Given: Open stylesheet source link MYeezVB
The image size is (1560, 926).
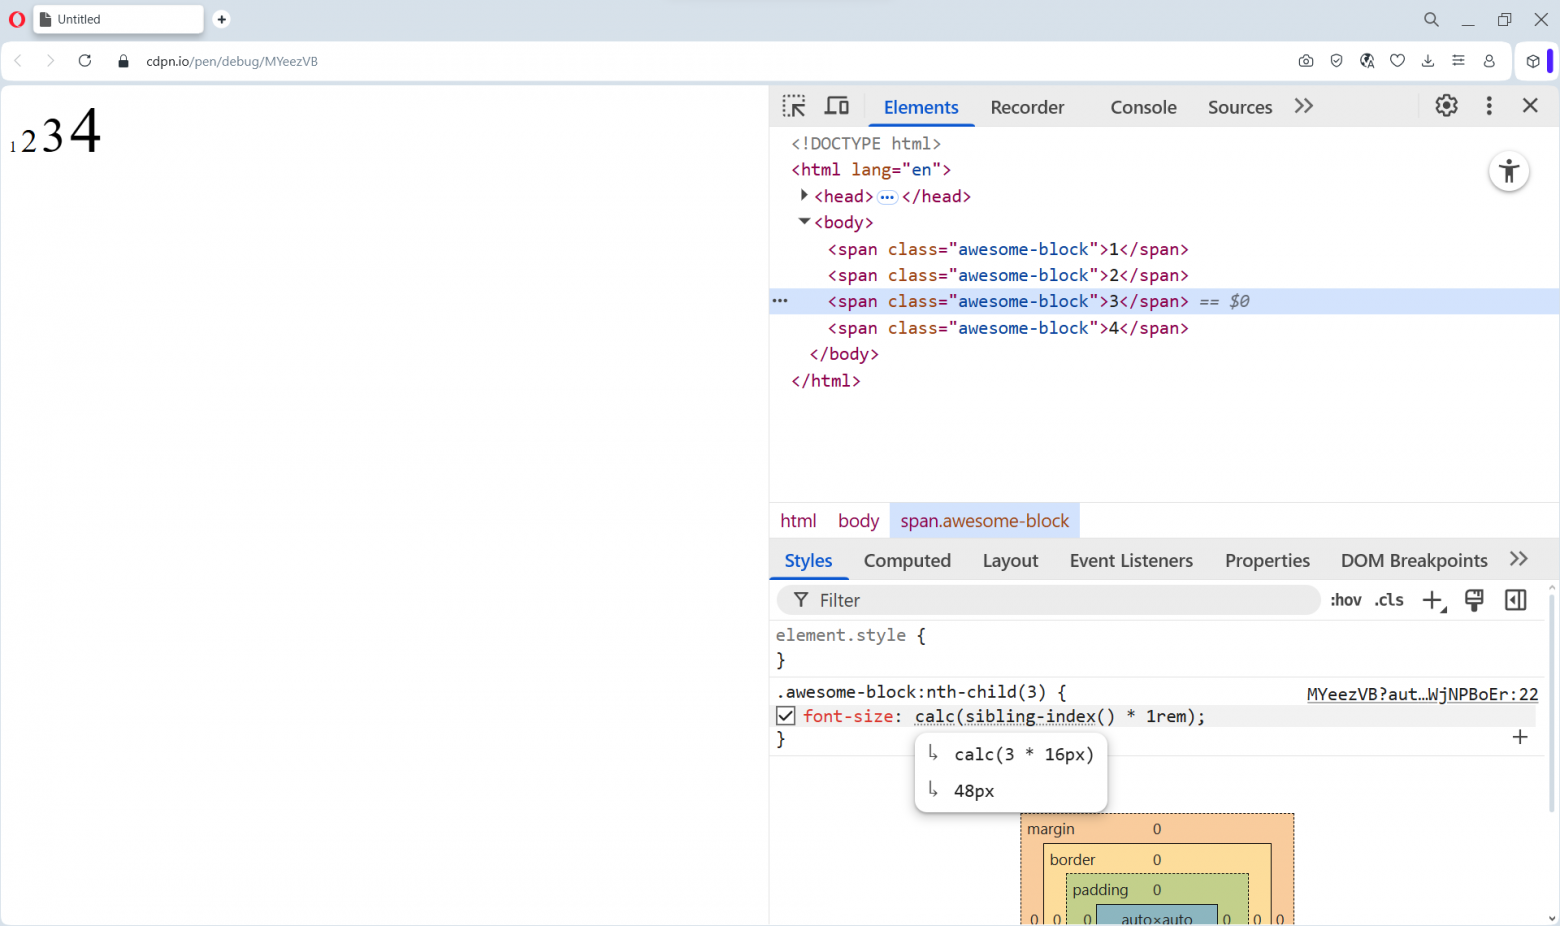Looking at the screenshot, I should 1422,694.
